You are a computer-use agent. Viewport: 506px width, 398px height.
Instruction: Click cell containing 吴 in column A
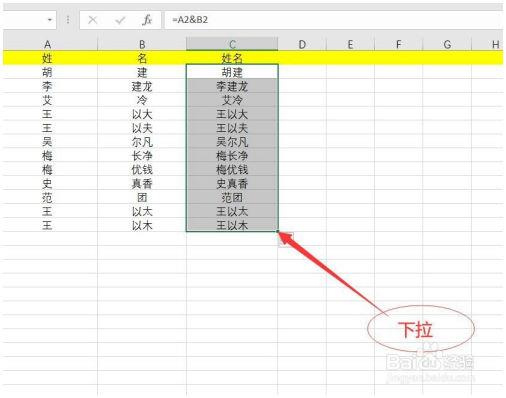click(x=48, y=142)
